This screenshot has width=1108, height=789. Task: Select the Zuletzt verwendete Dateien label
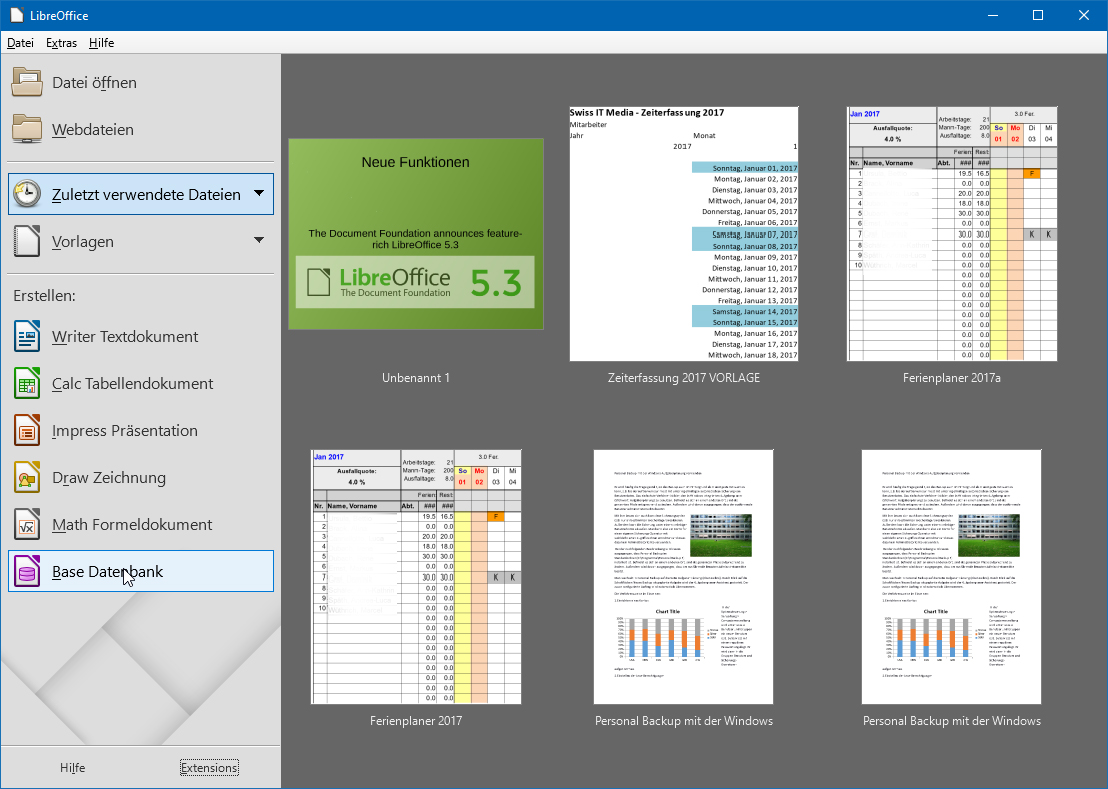pyautogui.click(x=146, y=194)
